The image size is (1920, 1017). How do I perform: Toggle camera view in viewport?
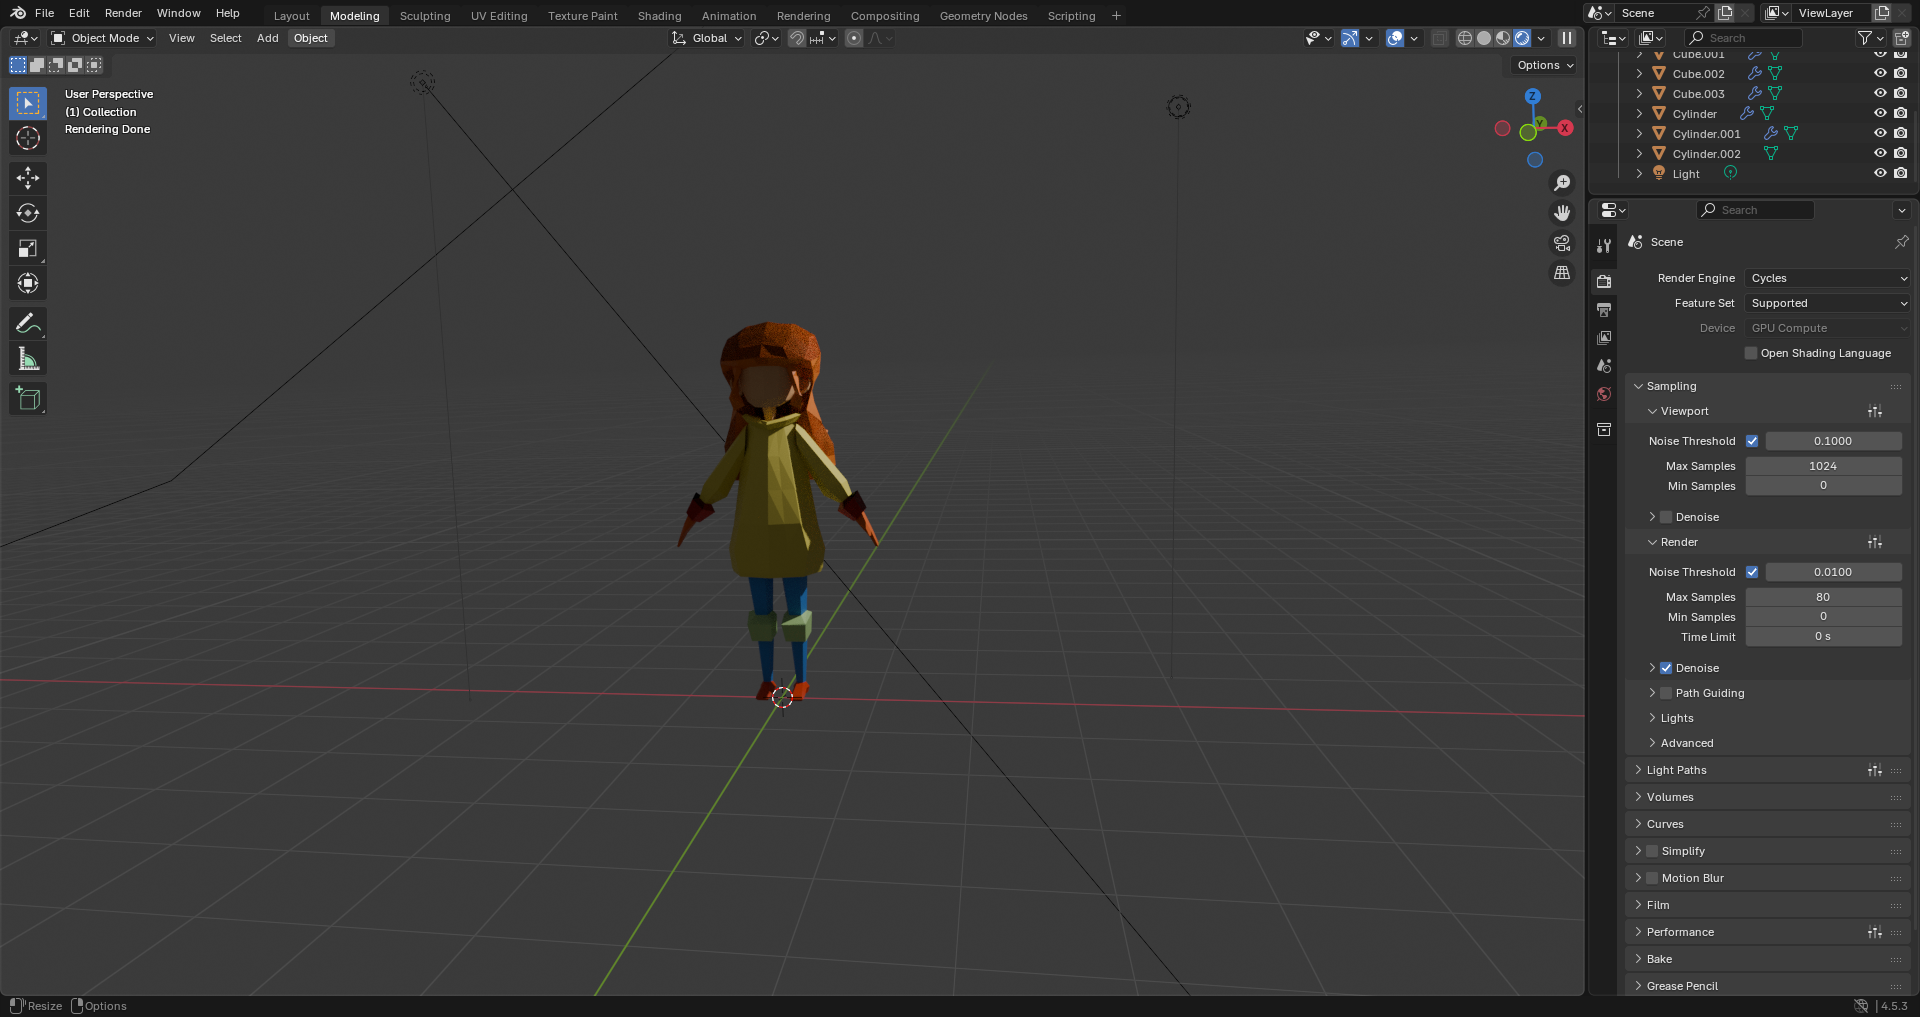[1562, 243]
